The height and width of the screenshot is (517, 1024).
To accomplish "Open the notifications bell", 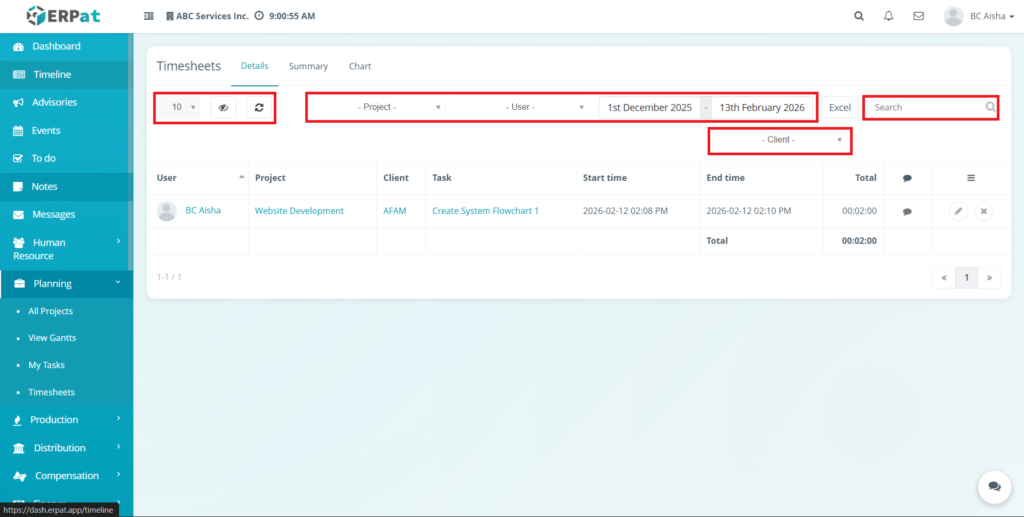I will 888,16.
